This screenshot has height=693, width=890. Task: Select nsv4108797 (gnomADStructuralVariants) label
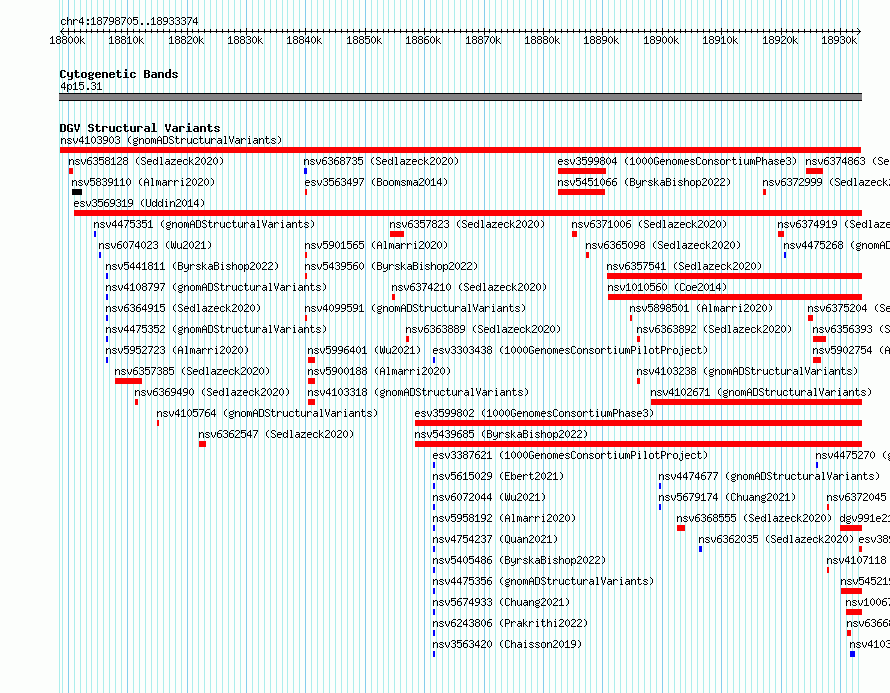(x=216, y=287)
